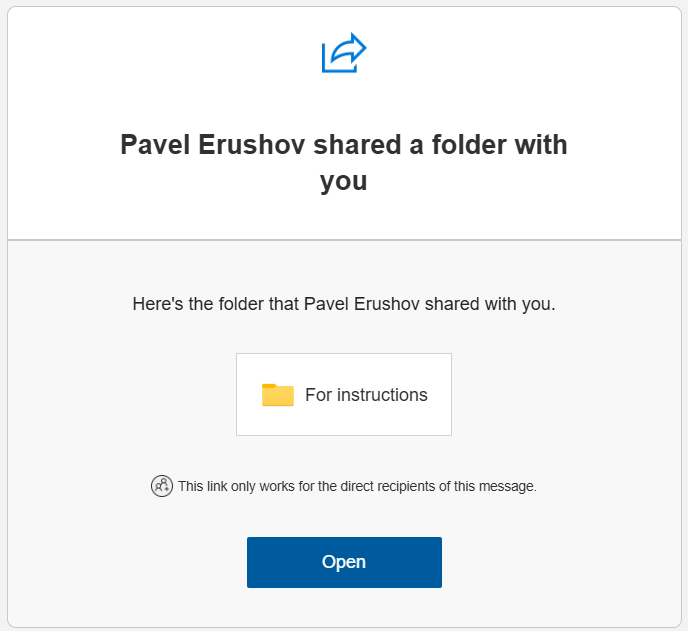Open the "For instructions" folder name link
This screenshot has height=631, width=688.
(x=366, y=395)
